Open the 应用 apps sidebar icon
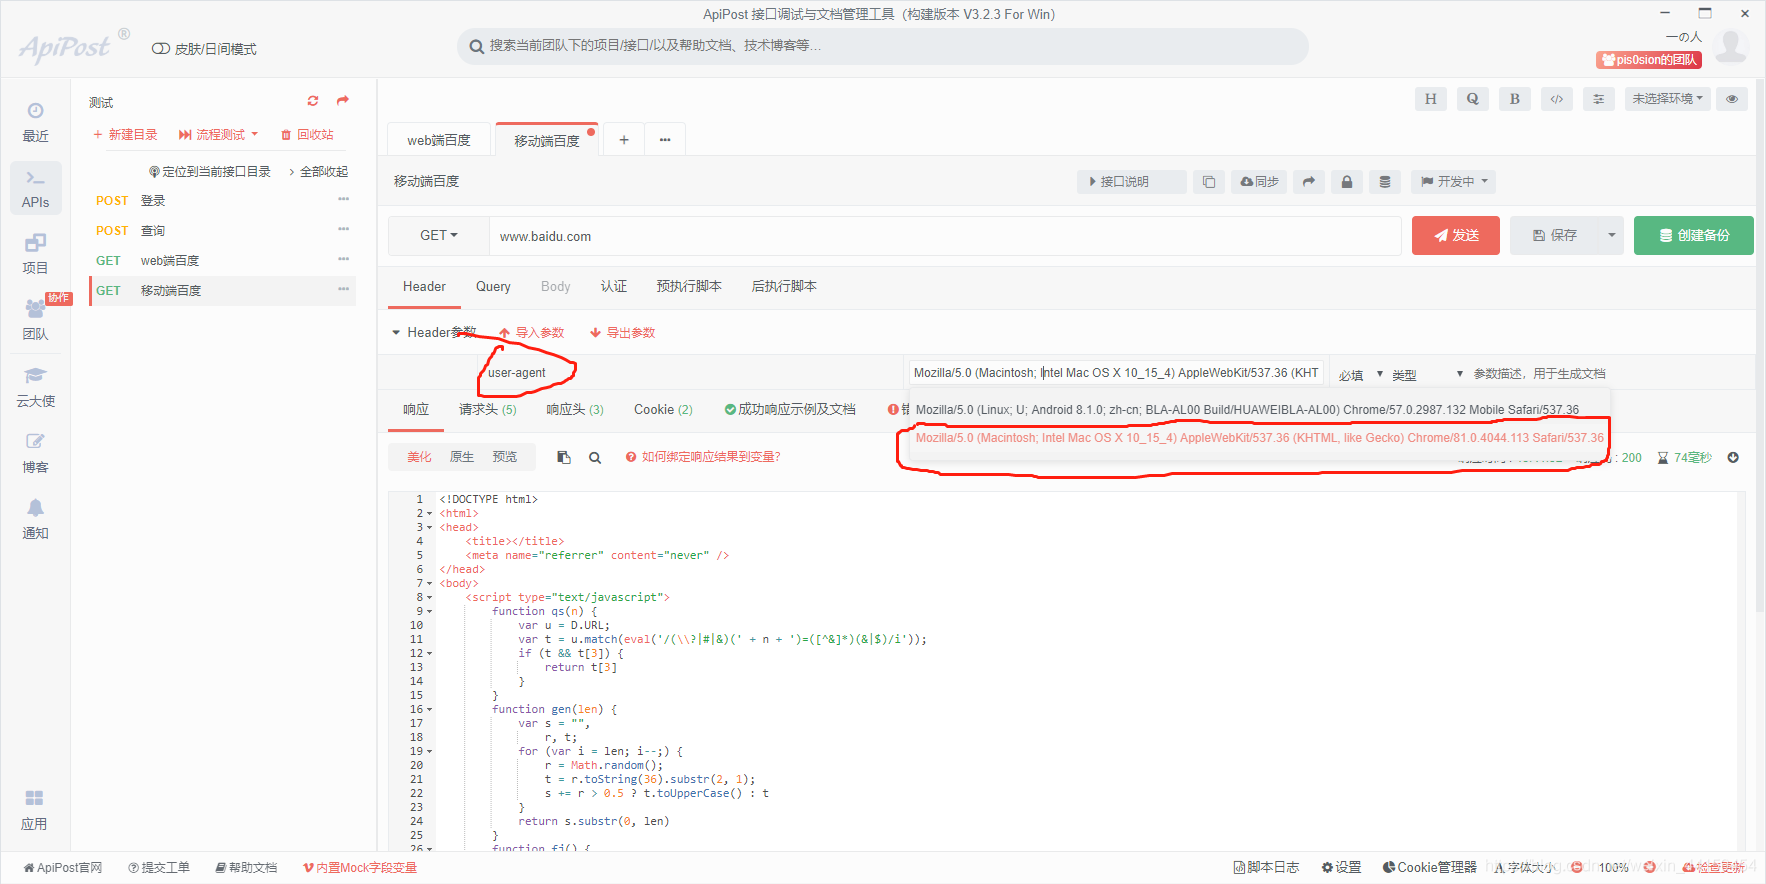The height and width of the screenshot is (884, 1766). pos(35,810)
